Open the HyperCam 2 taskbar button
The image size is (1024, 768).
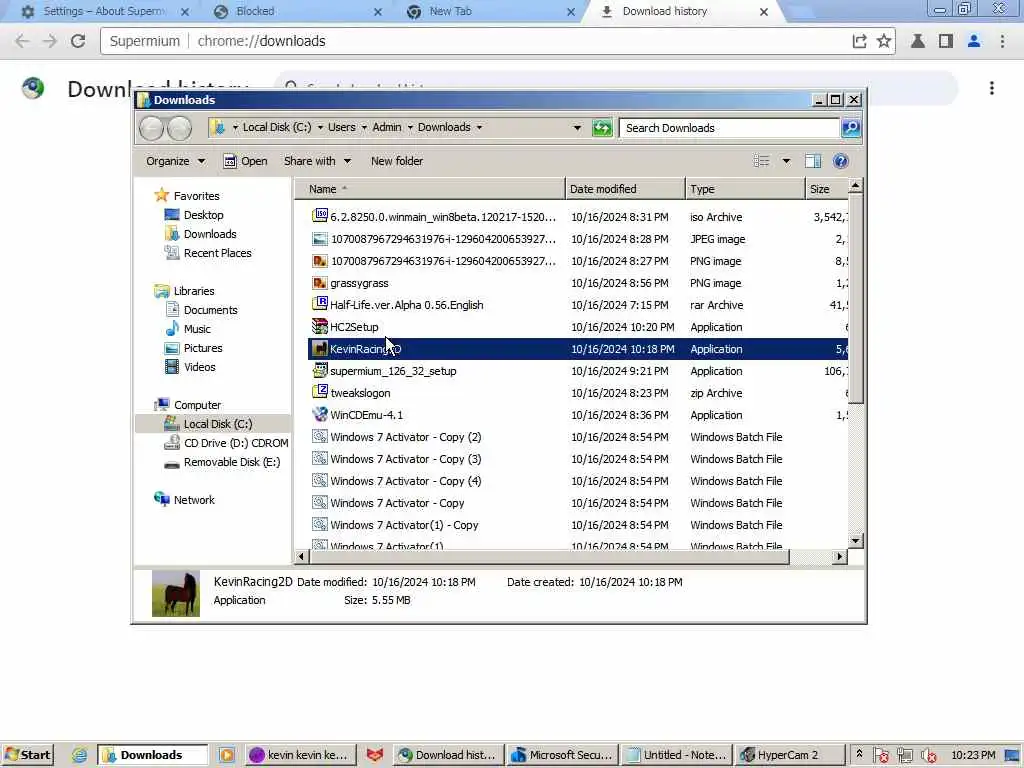788,755
